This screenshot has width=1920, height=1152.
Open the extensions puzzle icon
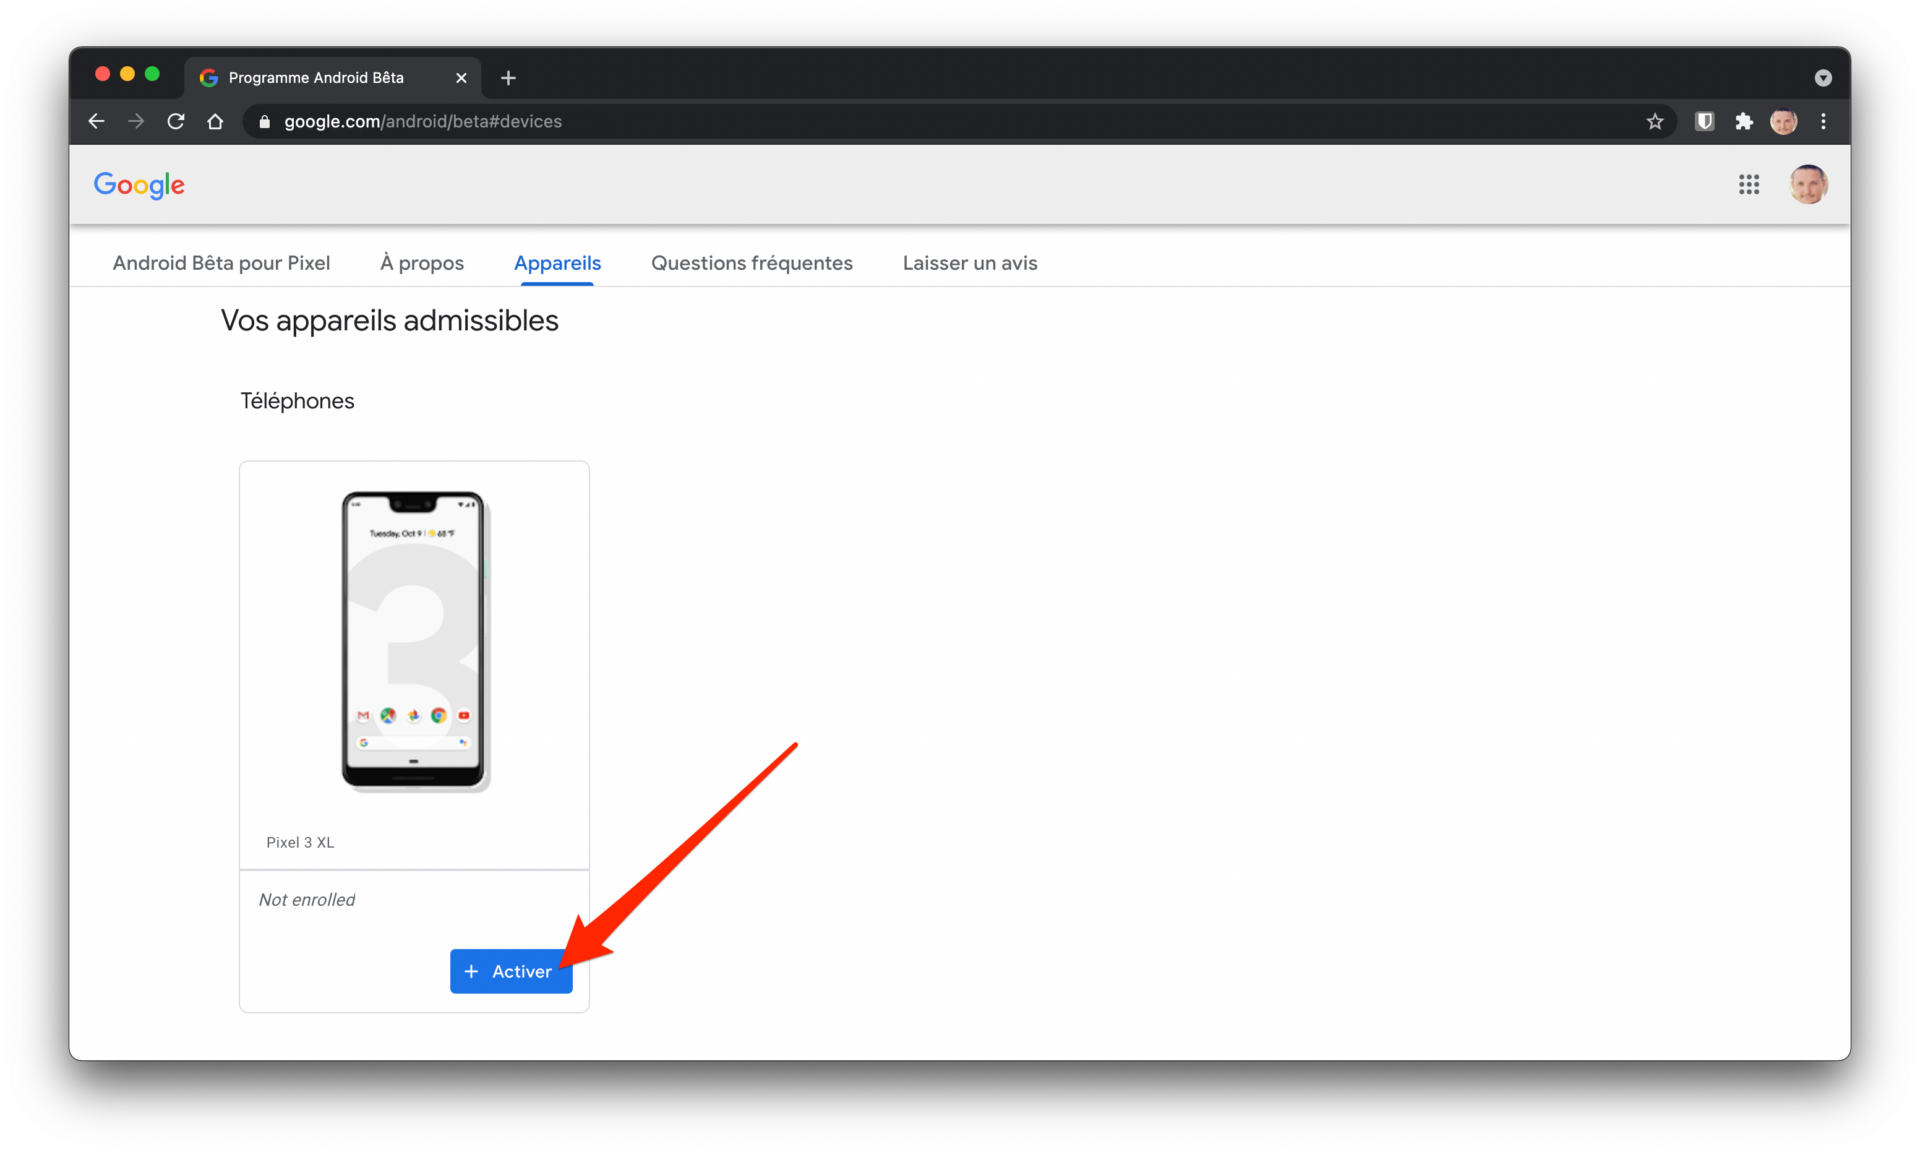tap(1744, 121)
